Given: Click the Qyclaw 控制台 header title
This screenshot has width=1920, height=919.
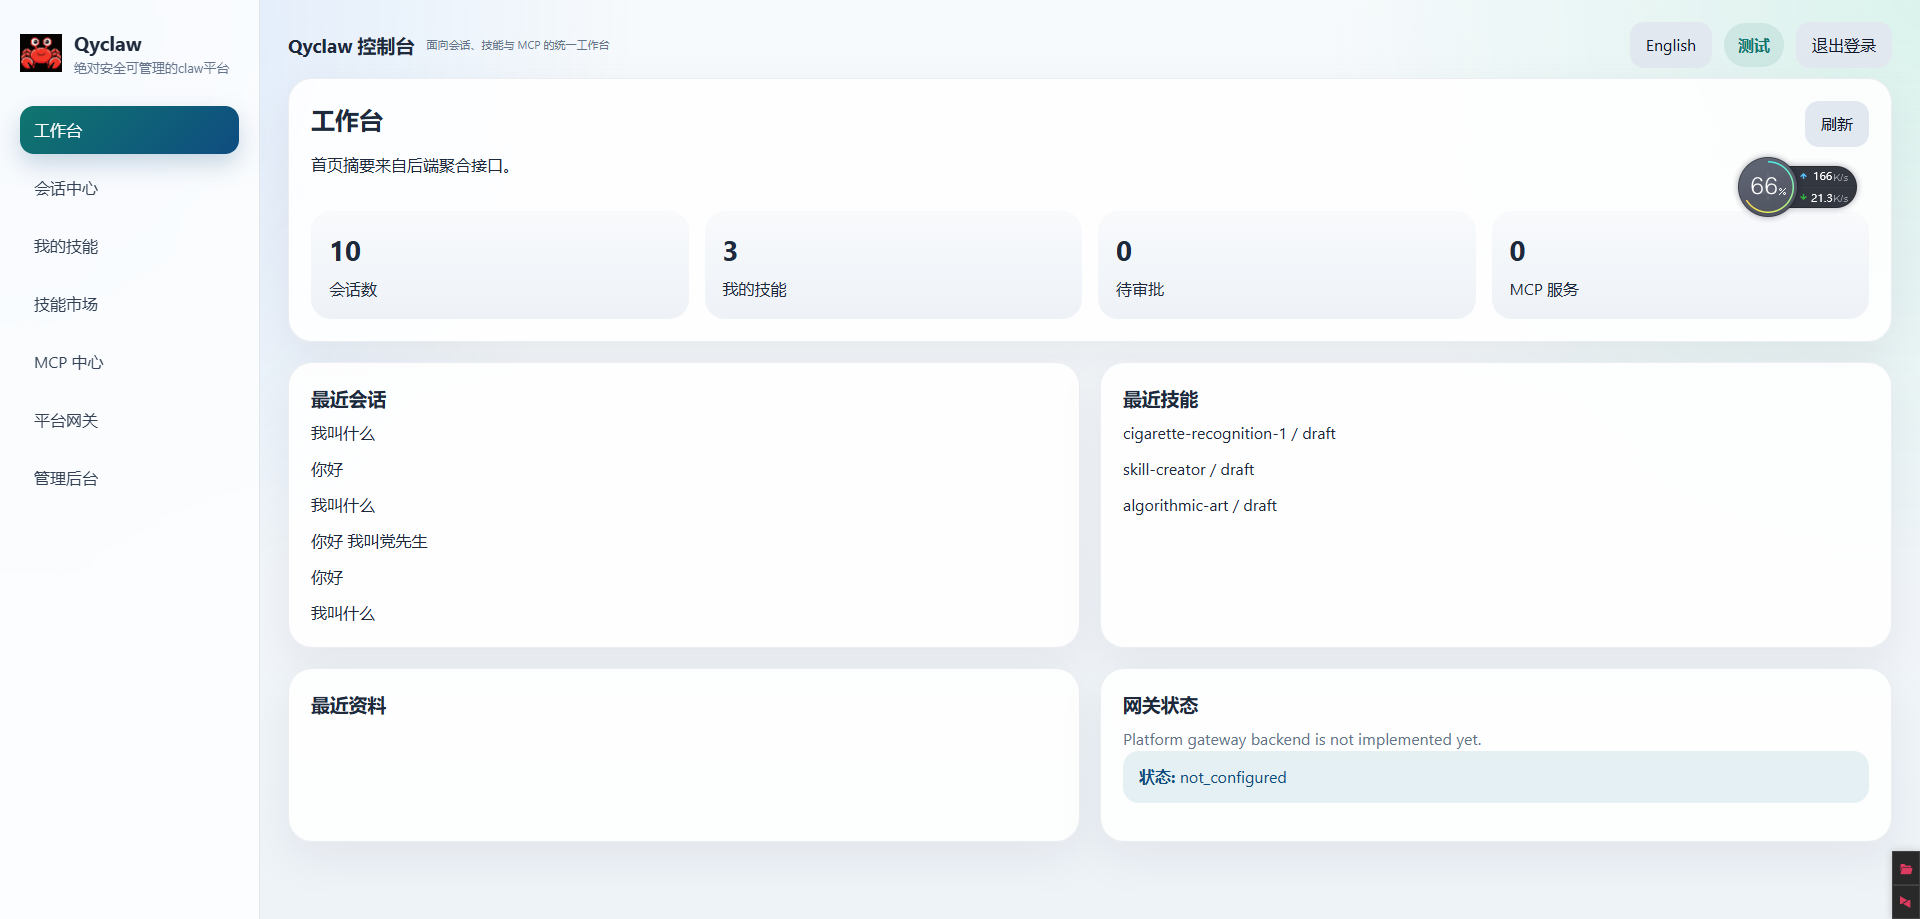Looking at the screenshot, I should (x=351, y=46).
